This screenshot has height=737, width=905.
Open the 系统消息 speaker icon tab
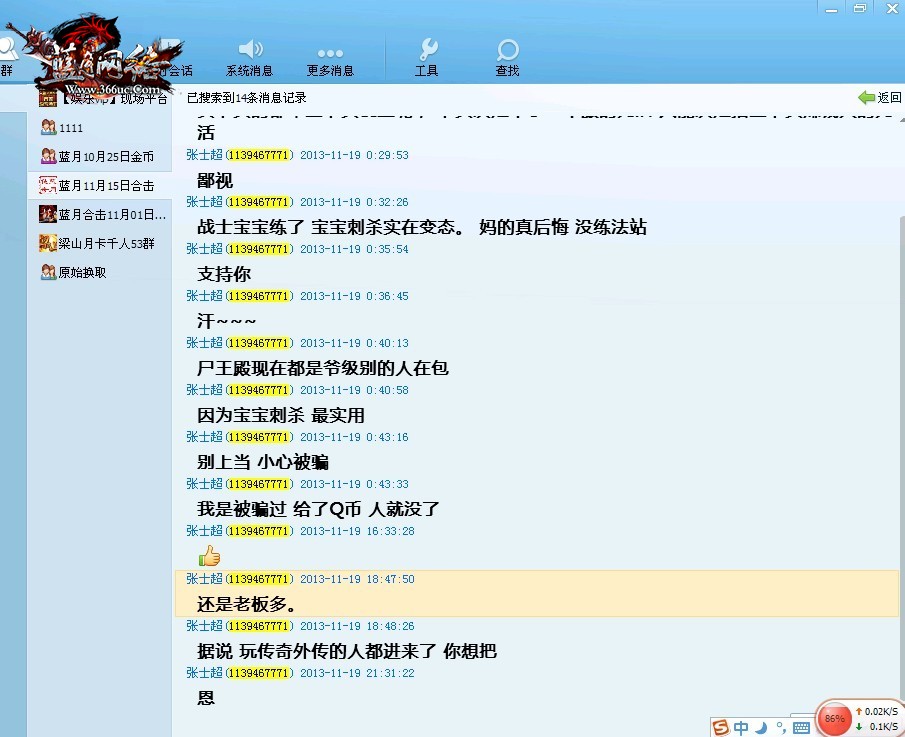click(249, 57)
